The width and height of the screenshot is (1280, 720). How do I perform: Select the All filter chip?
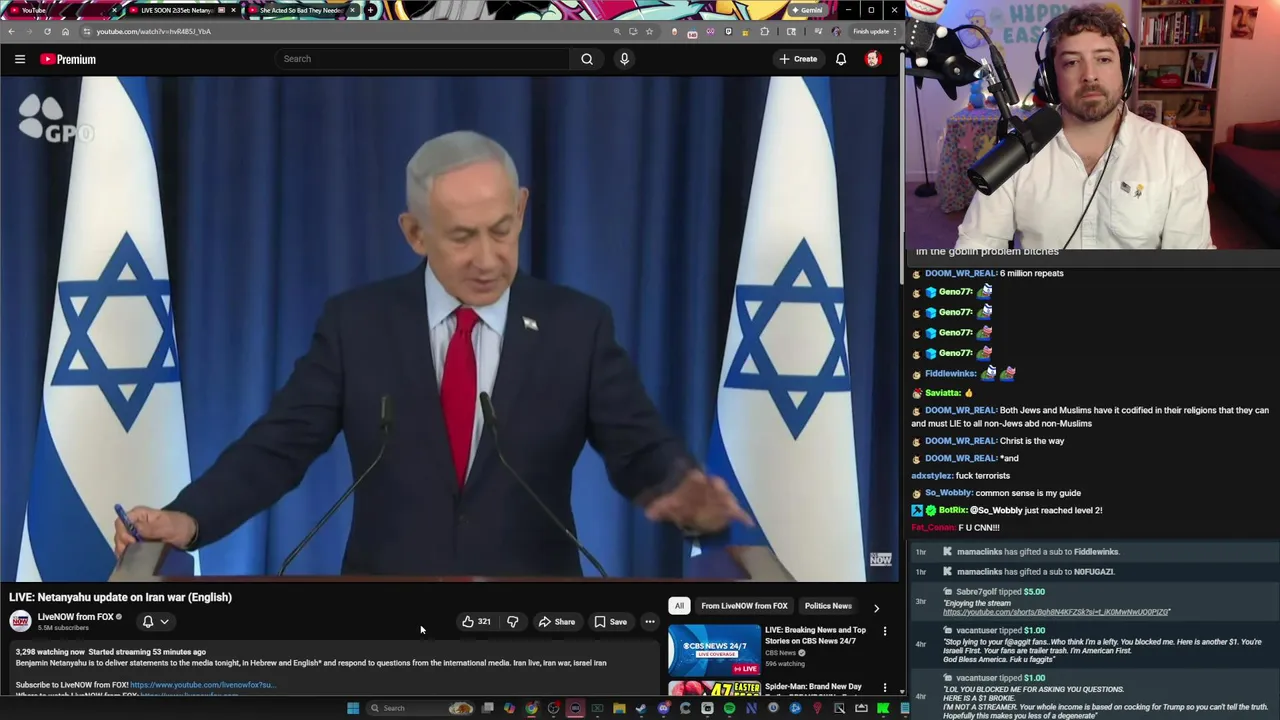click(679, 606)
